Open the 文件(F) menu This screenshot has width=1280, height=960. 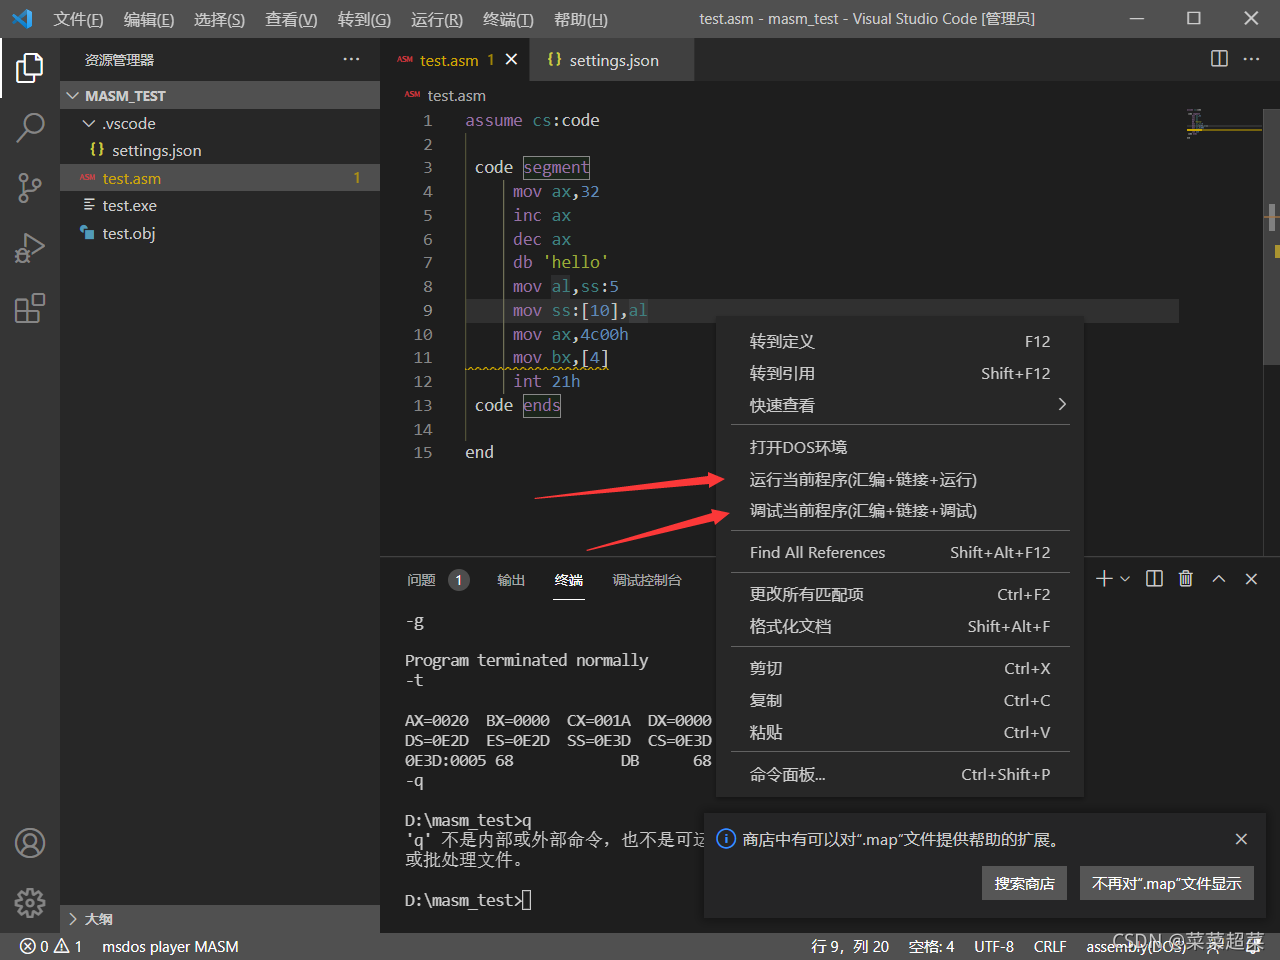coord(78,19)
